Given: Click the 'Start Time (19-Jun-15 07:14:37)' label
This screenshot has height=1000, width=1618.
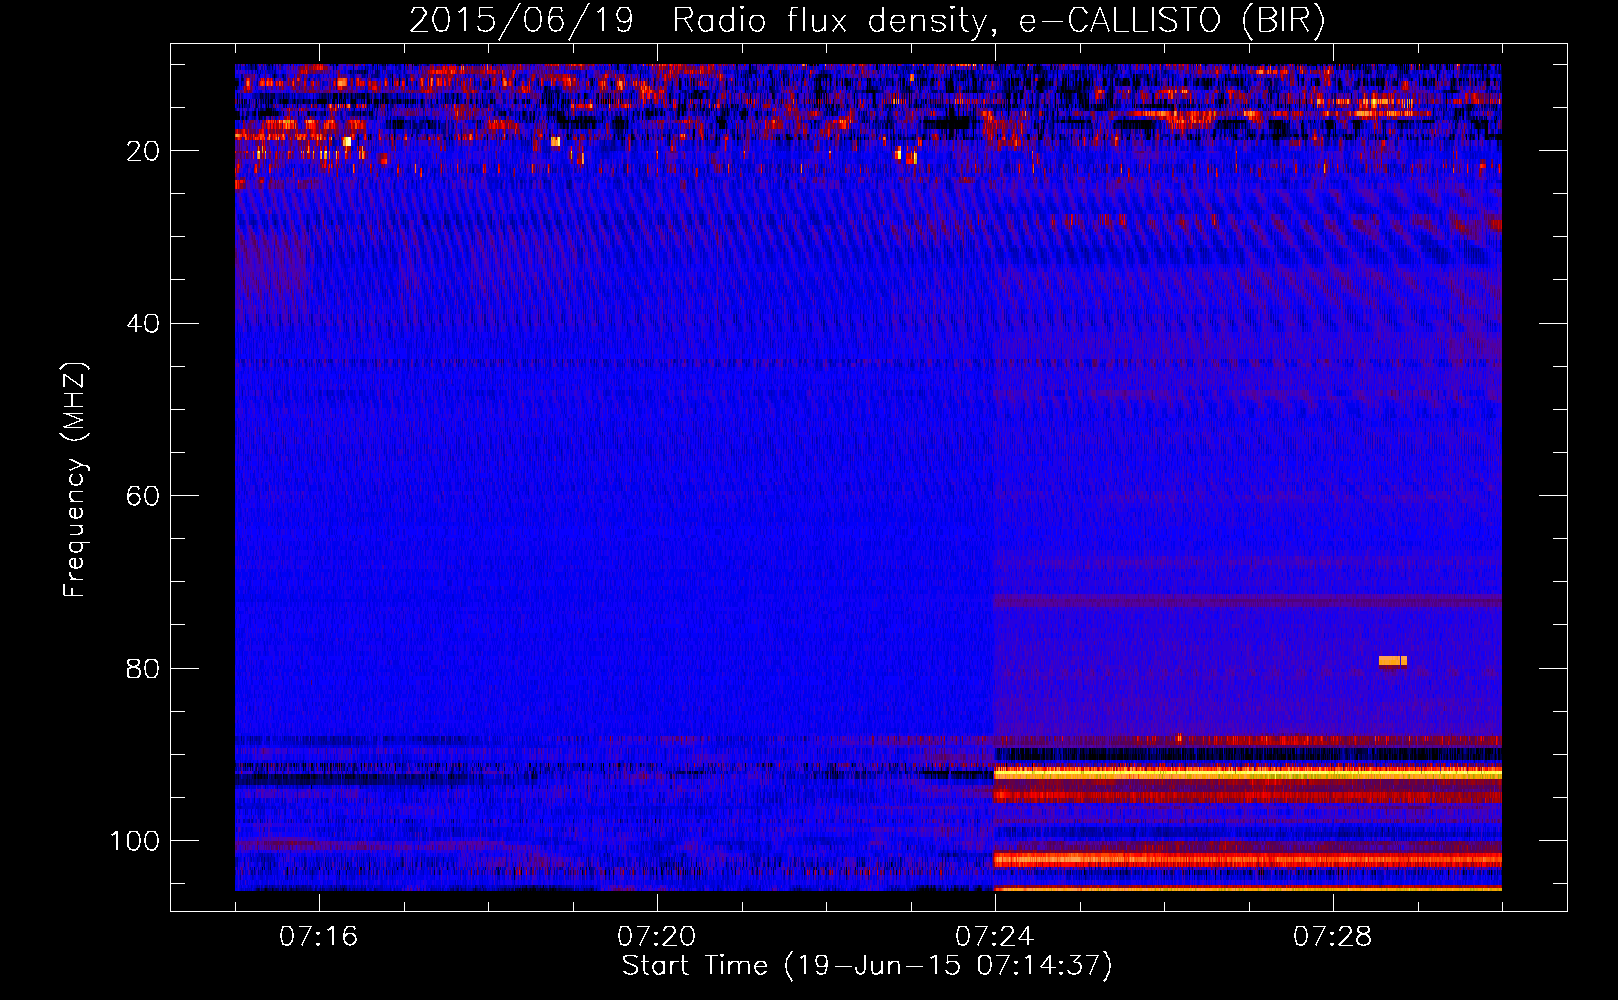Looking at the screenshot, I should [x=867, y=966].
